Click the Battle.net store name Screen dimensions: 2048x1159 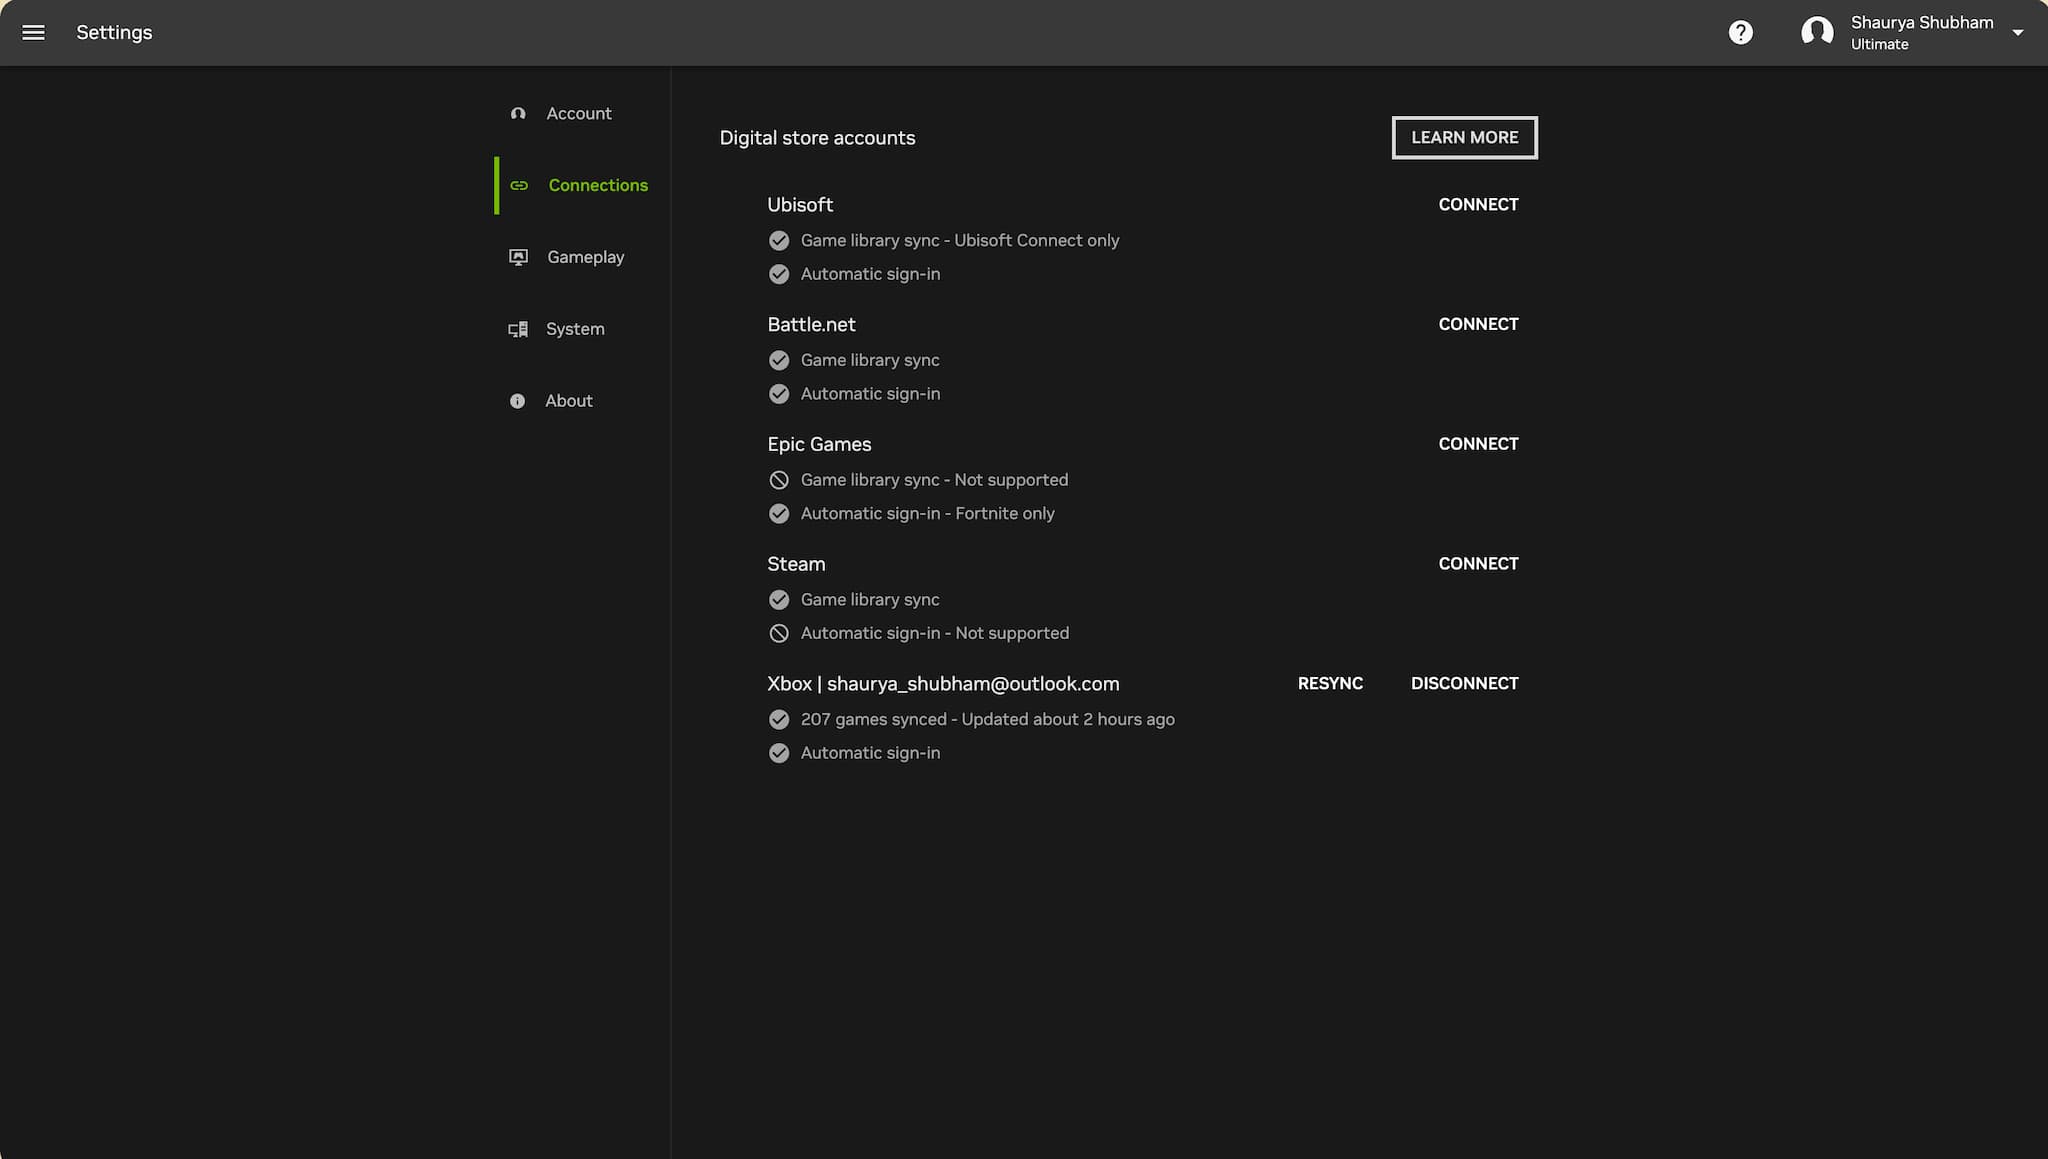pyautogui.click(x=811, y=325)
